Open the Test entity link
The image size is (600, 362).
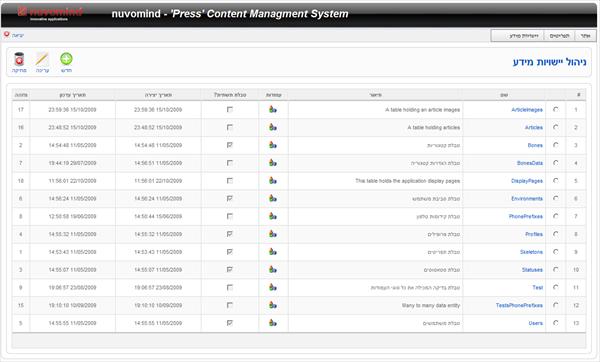(x=538, y=288)
